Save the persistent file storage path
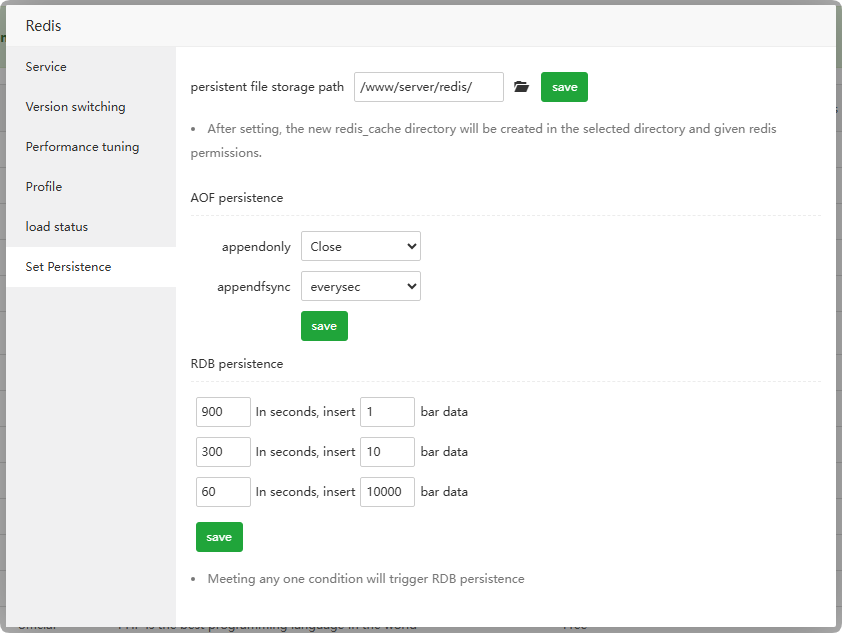This screenshot has width=842, height=633. click(x=564, y=87)
